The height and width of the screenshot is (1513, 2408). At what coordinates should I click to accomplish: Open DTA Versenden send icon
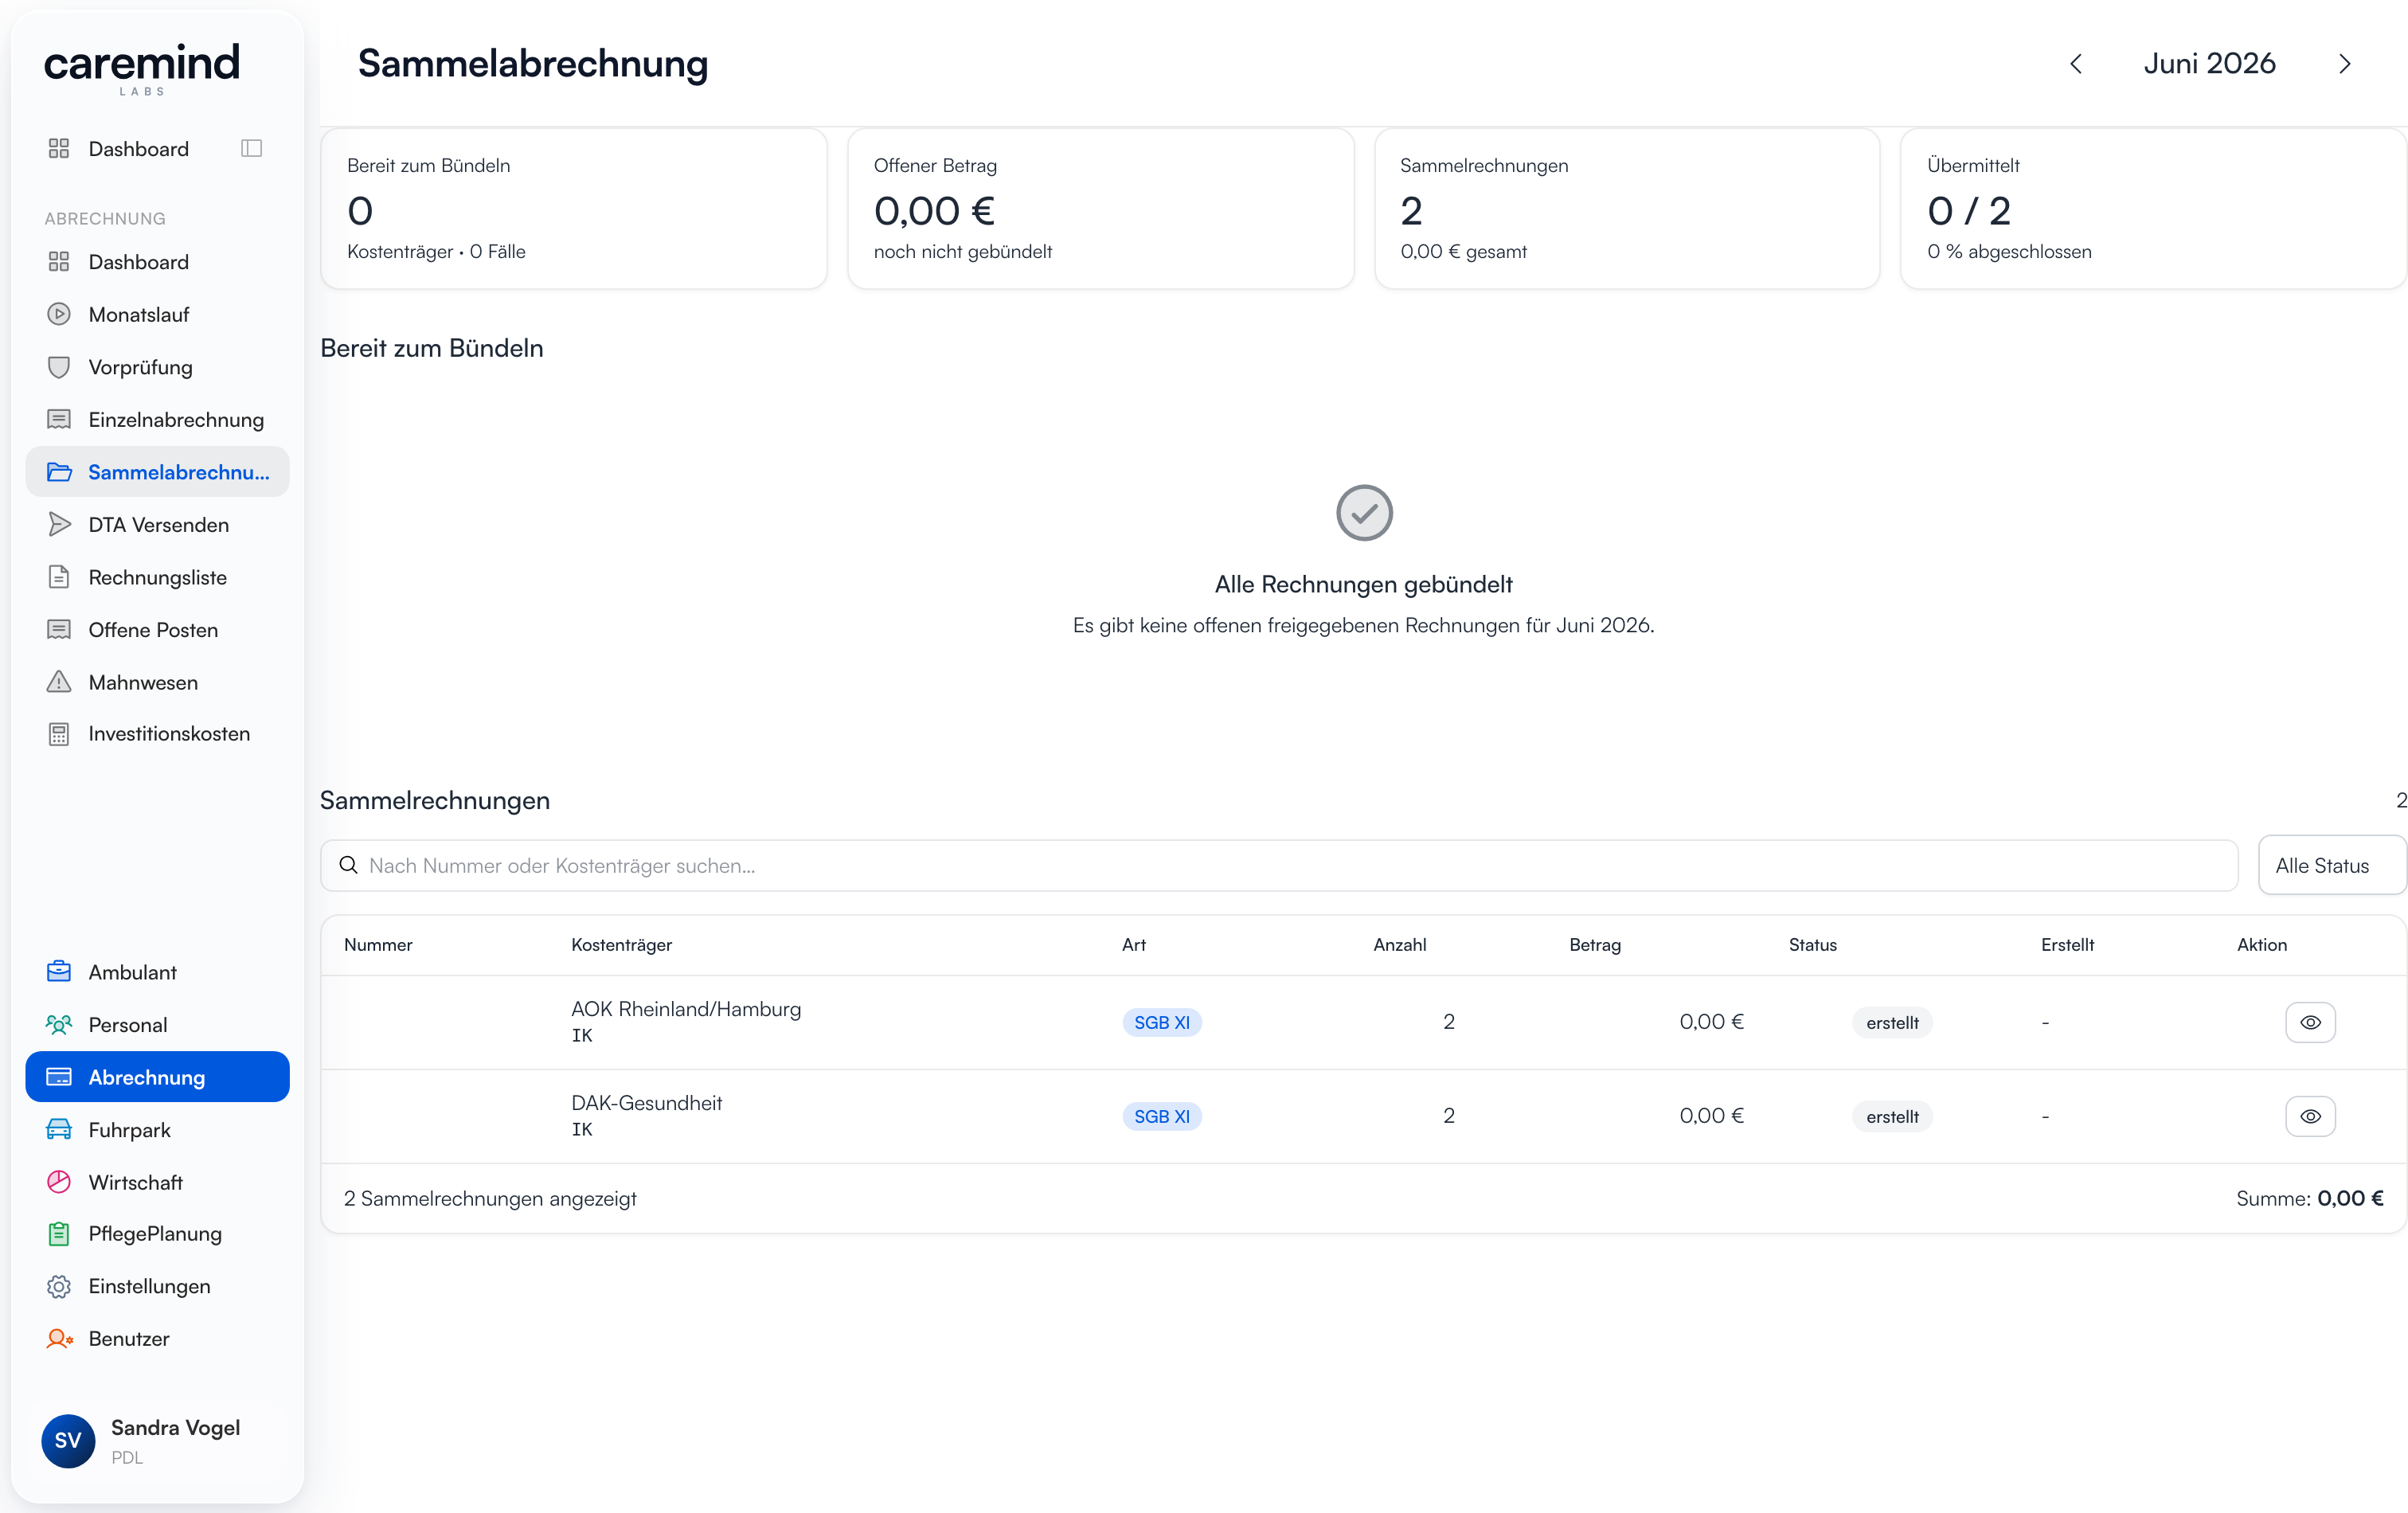click(59, 524)
